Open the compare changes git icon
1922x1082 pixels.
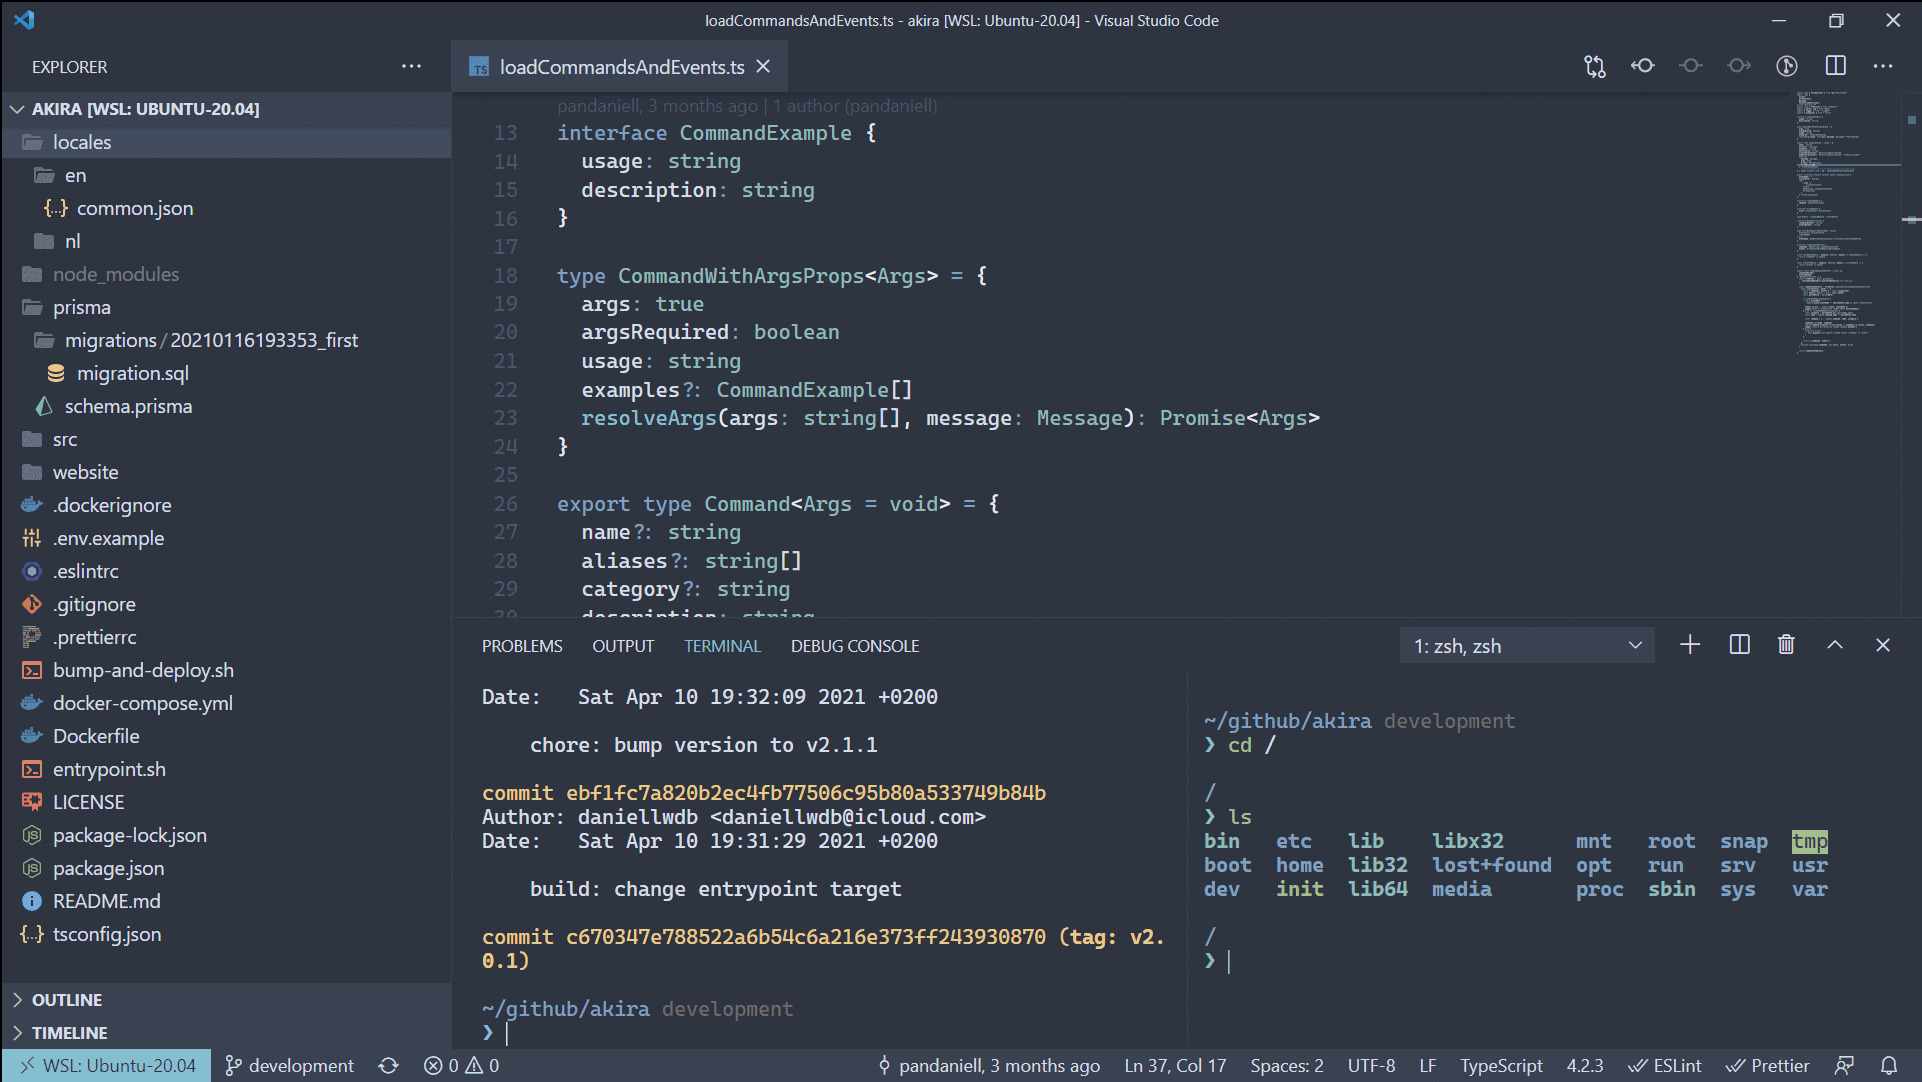1595,66
